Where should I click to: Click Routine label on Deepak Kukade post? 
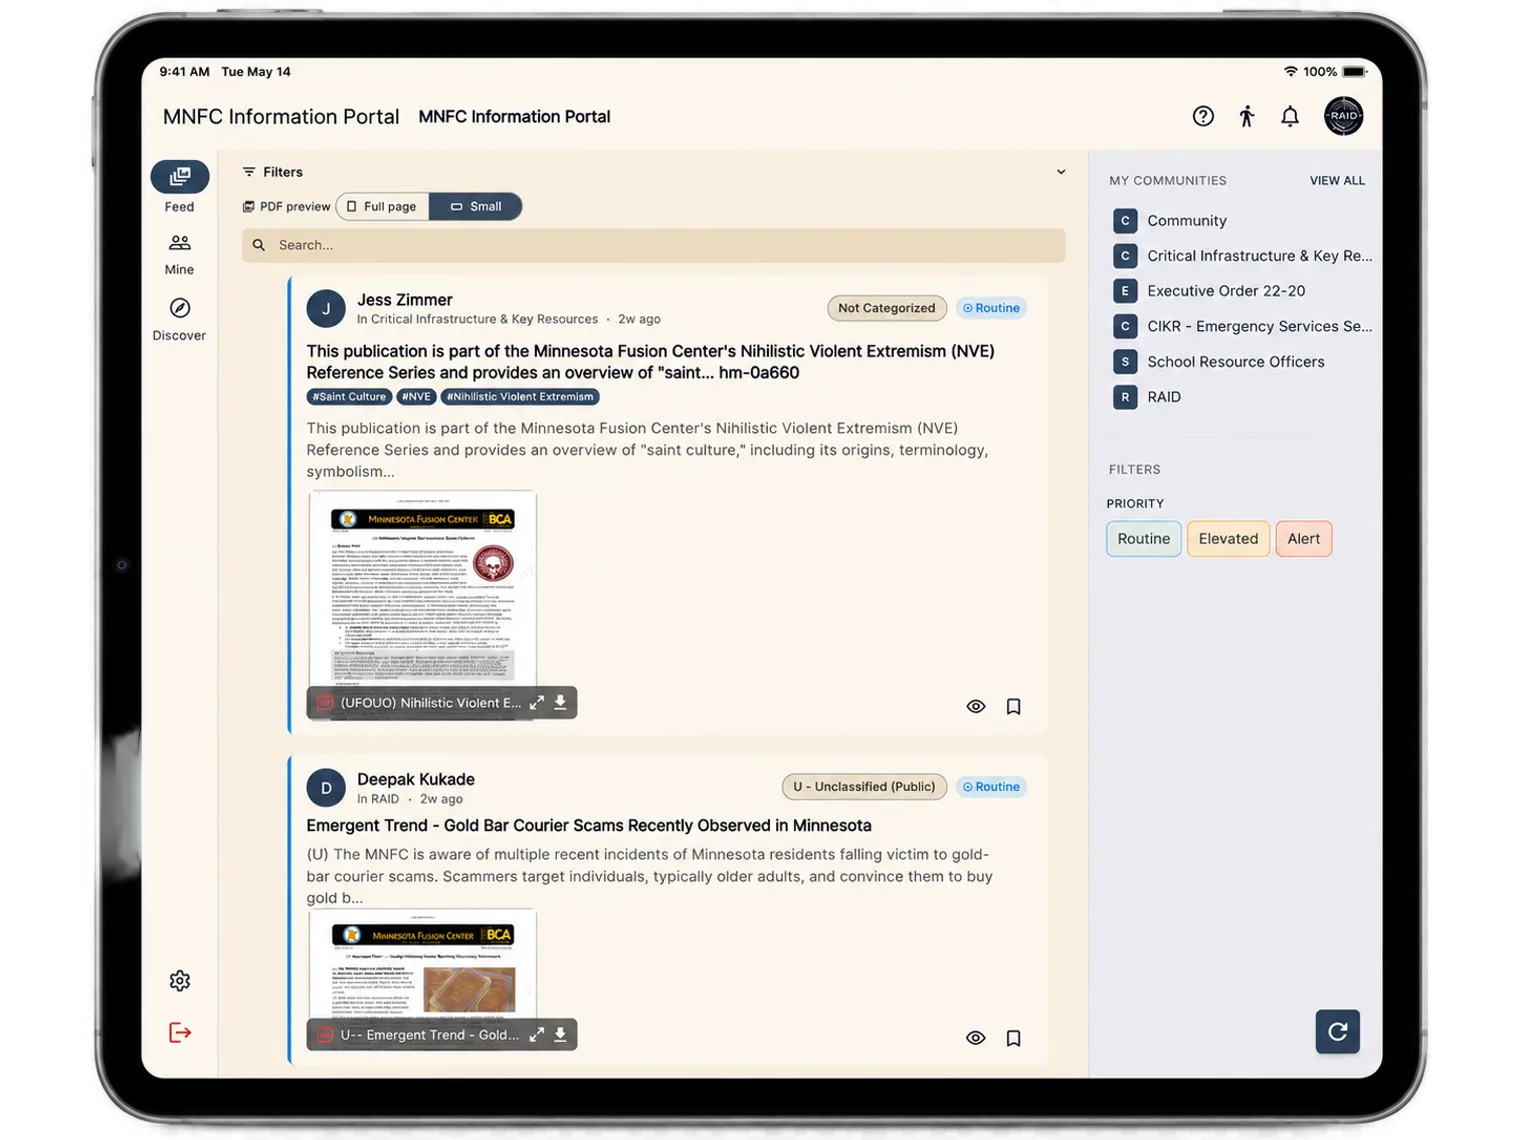tap(991, 787)
